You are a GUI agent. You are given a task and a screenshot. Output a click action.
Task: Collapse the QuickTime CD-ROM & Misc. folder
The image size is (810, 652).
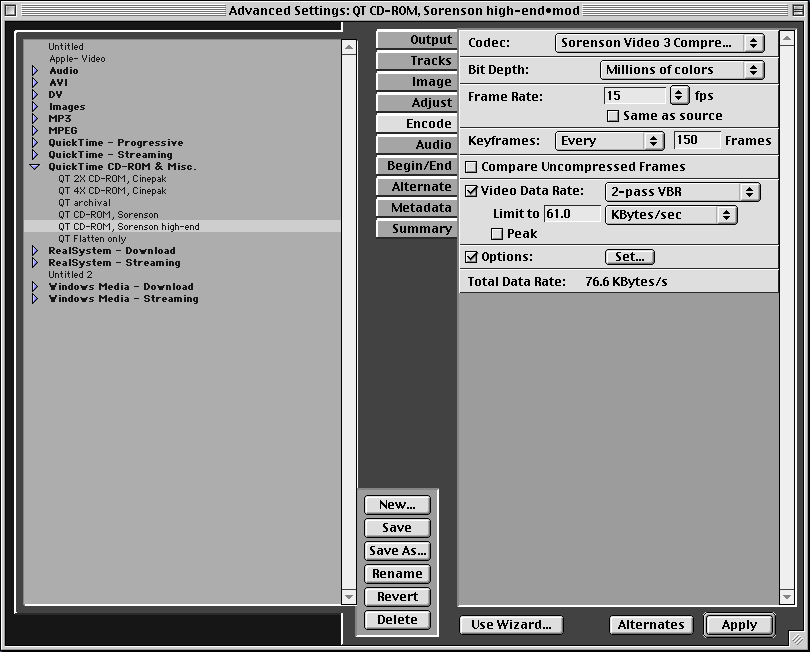click(x=34, y=167)
